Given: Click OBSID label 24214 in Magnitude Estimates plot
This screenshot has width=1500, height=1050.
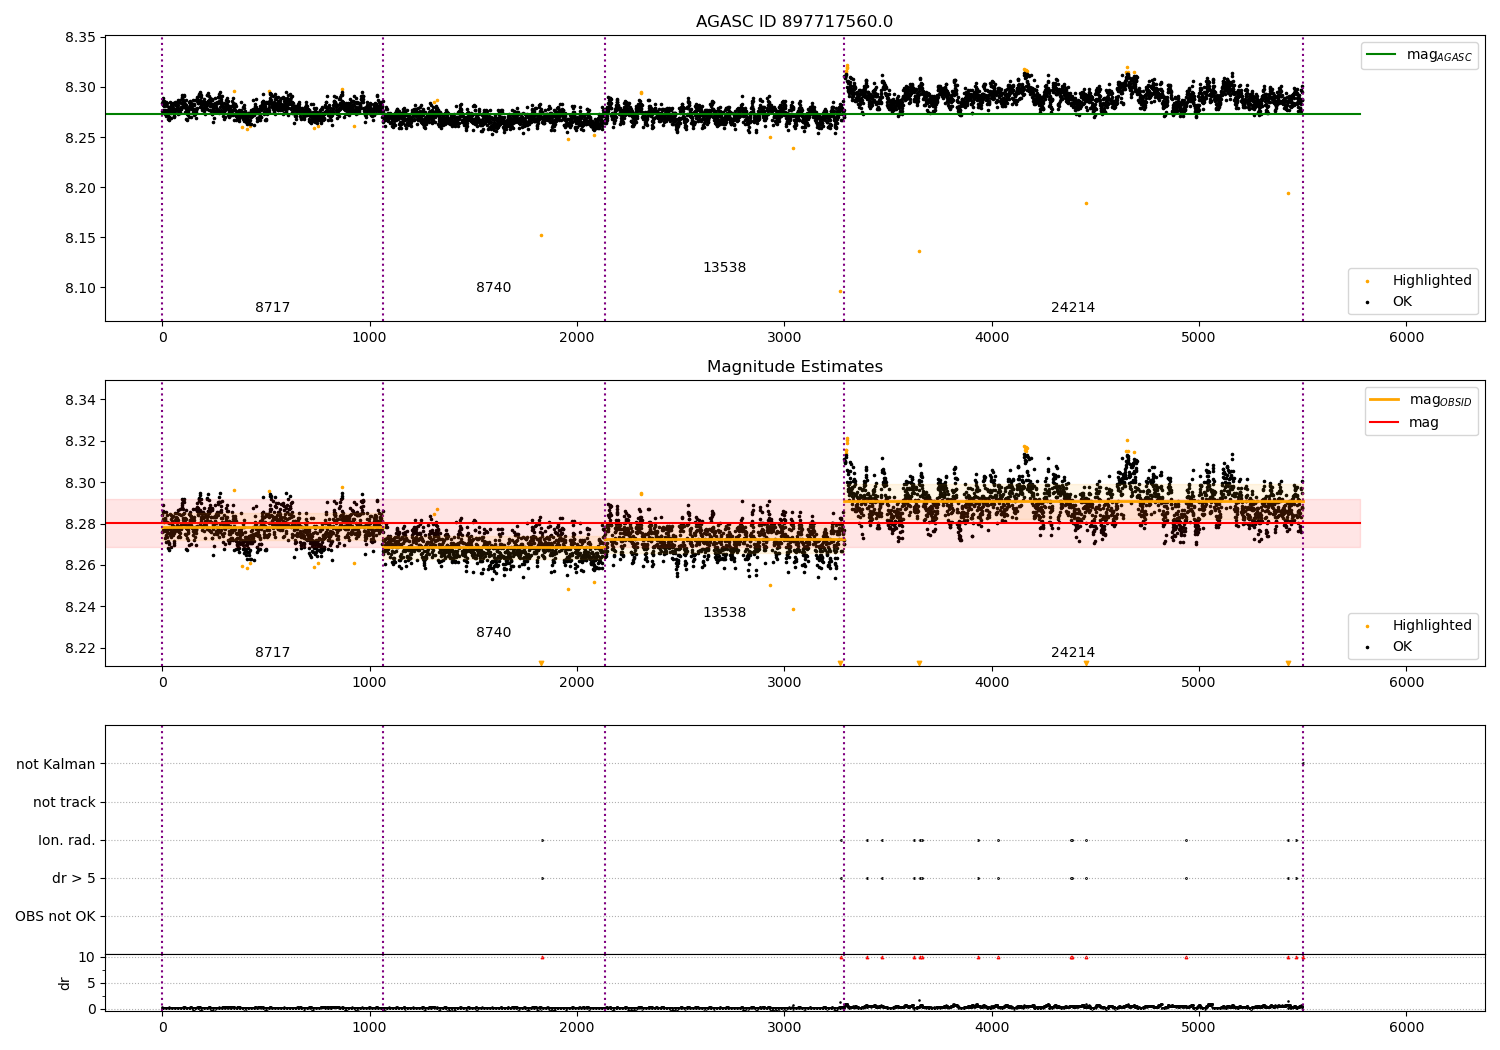Looking at the screenshot, I should [x=1073, y=653].
